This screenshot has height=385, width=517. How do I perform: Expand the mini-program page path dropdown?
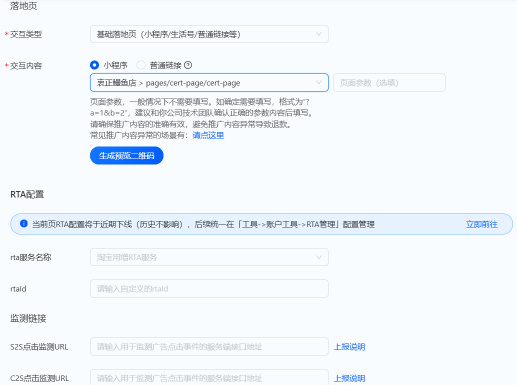tap(209, 83)
